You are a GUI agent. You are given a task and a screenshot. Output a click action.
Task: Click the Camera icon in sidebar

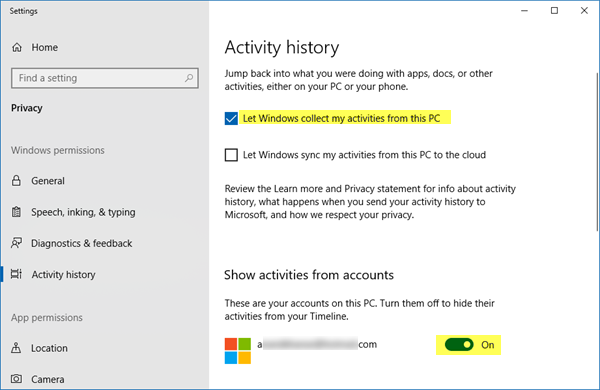click(x=16, y=379)
